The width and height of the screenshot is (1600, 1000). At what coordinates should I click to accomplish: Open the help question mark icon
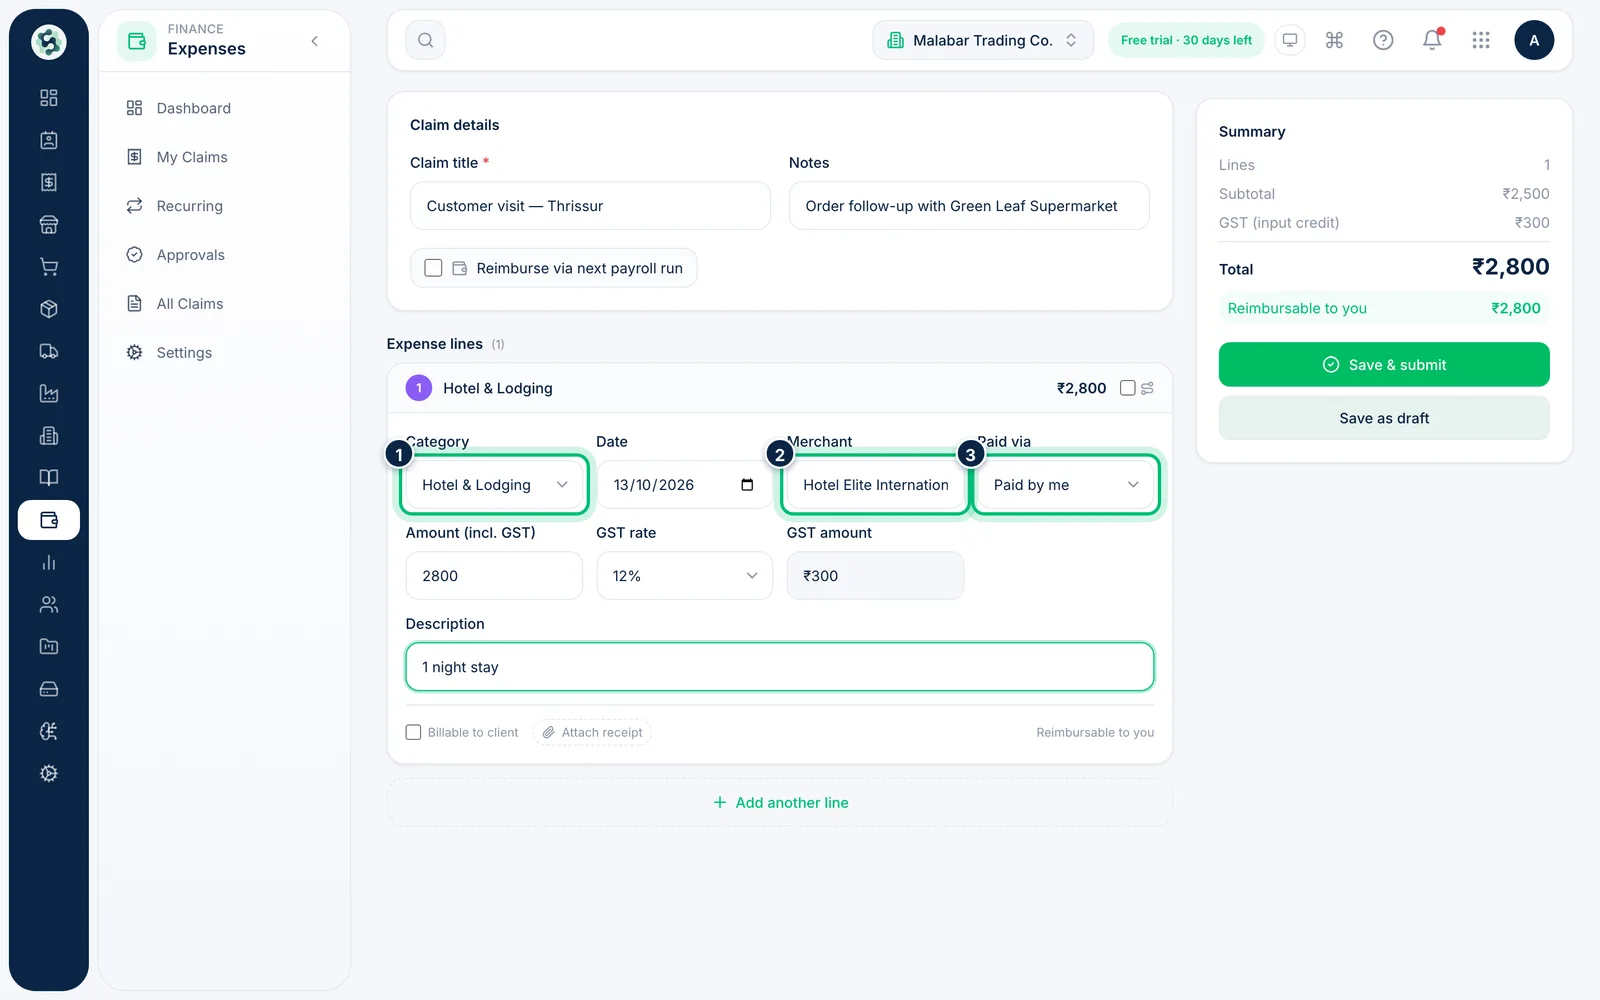point(1383,40)
